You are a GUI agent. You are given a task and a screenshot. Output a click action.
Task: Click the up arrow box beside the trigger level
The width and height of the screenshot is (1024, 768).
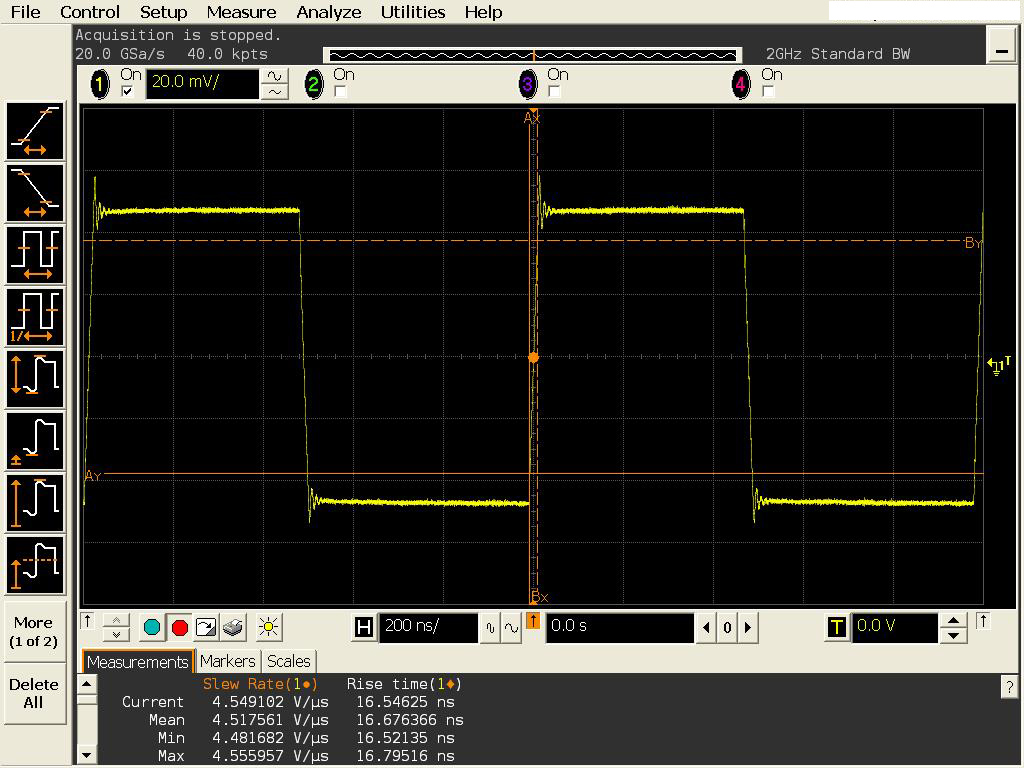click(x=983, y=620)
